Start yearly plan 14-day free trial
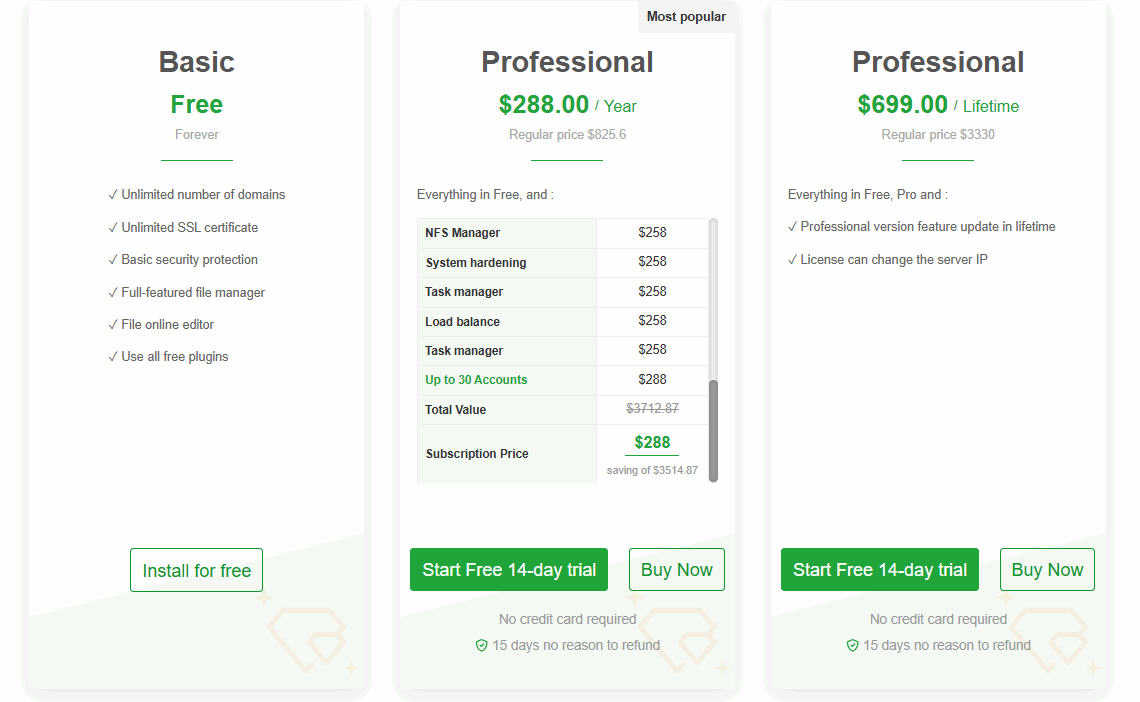 (x=509, y=570)
